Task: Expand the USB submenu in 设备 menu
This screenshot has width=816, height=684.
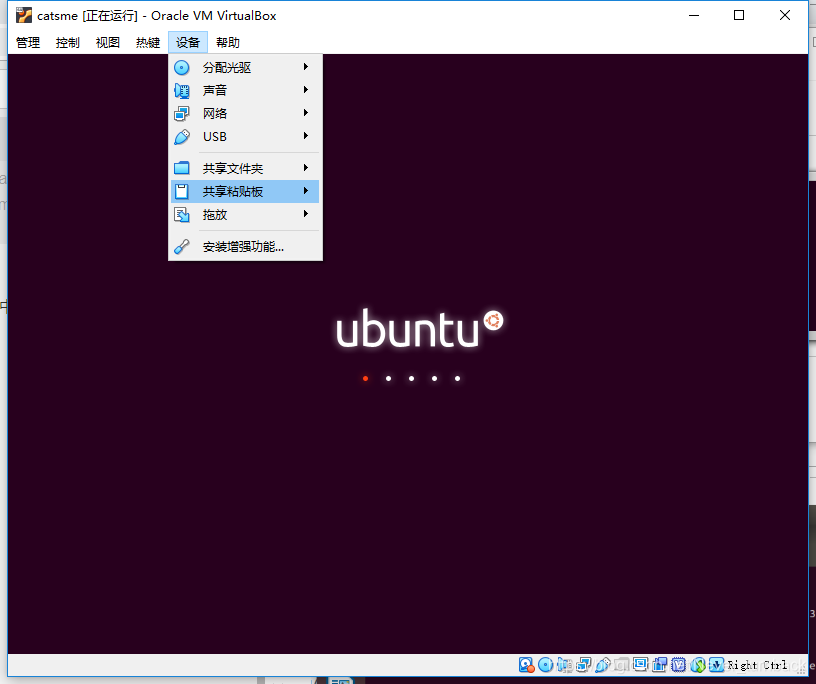Action: pyautogui.click(x=245, y=136)
